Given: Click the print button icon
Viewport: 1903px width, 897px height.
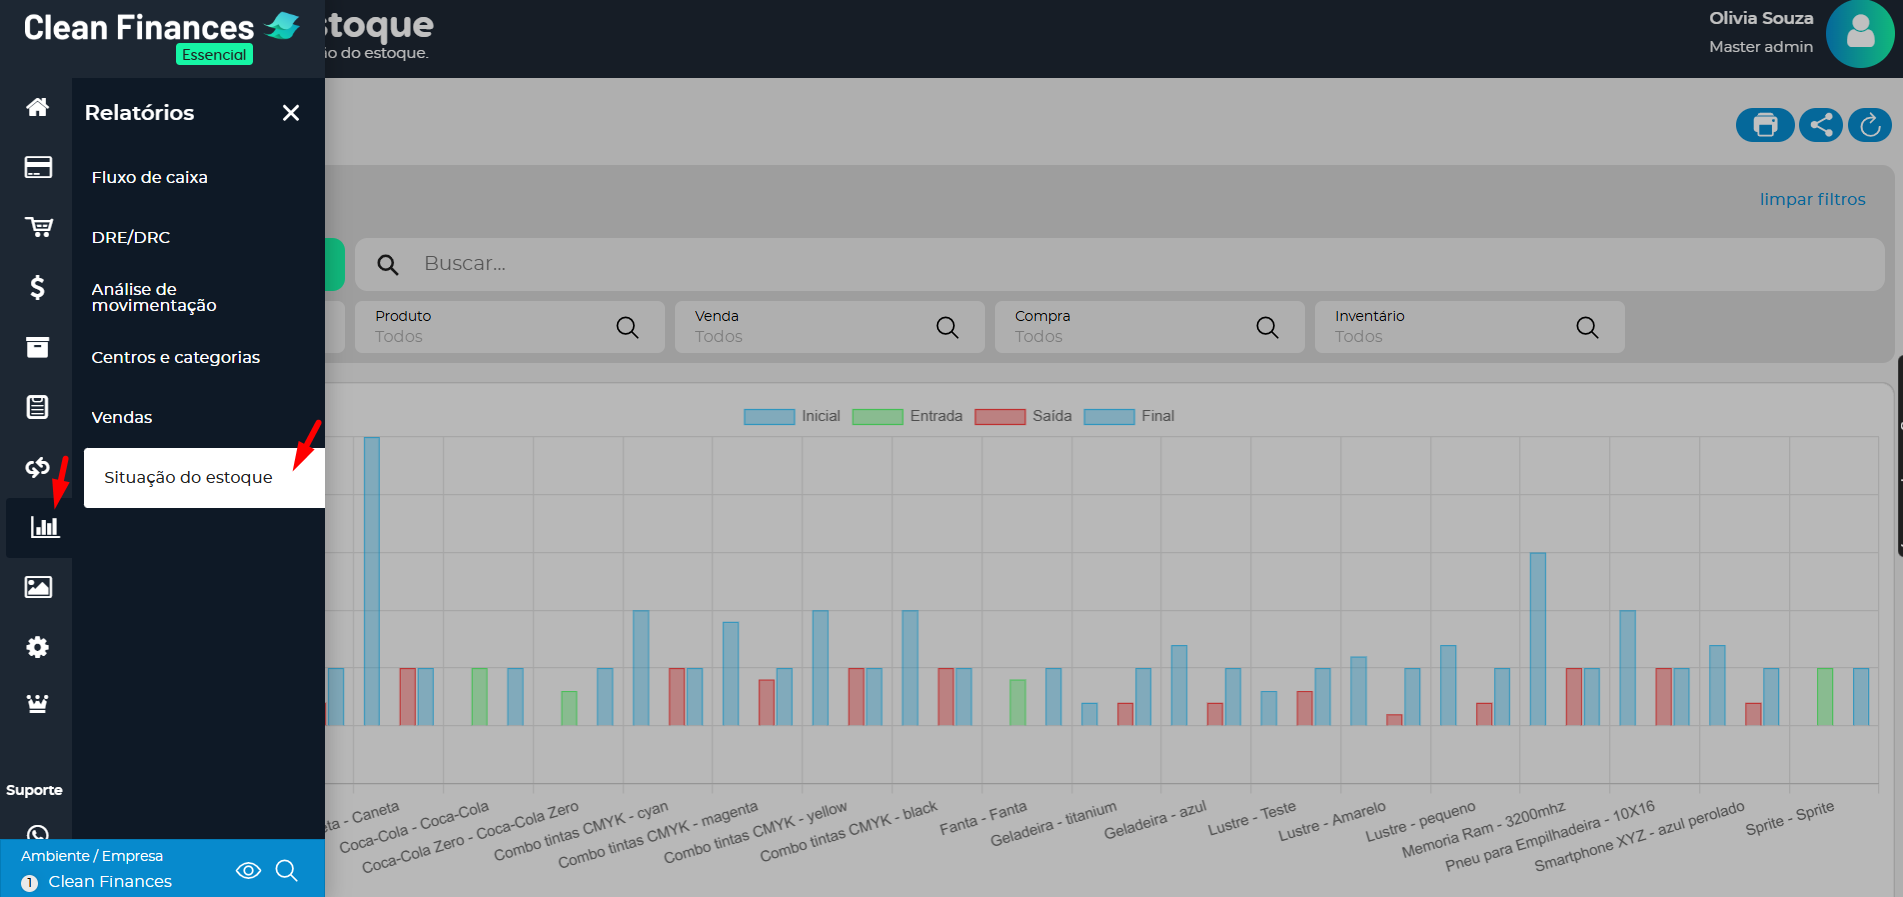Looking at the screenshot, I should (1765, 125).
